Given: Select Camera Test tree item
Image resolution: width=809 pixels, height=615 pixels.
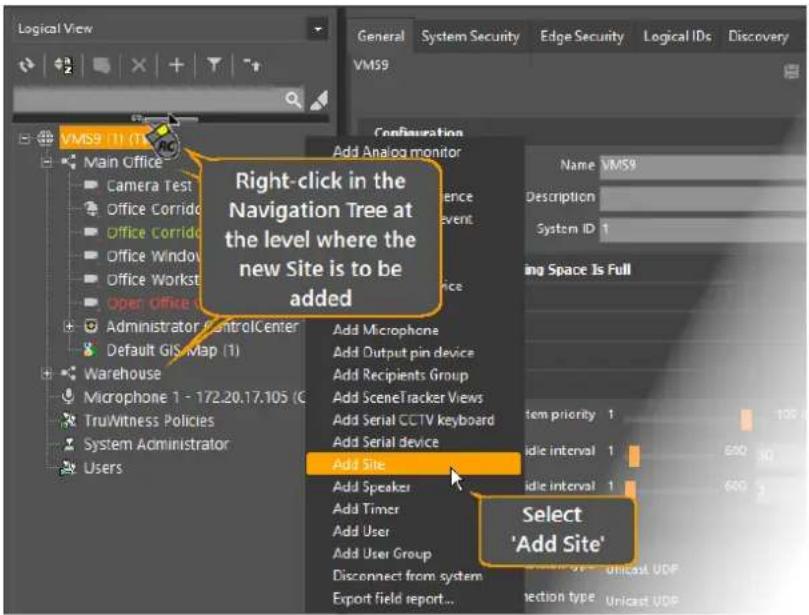Looking at the screenshot, I should pyautogui.click(x=149, y=185).
